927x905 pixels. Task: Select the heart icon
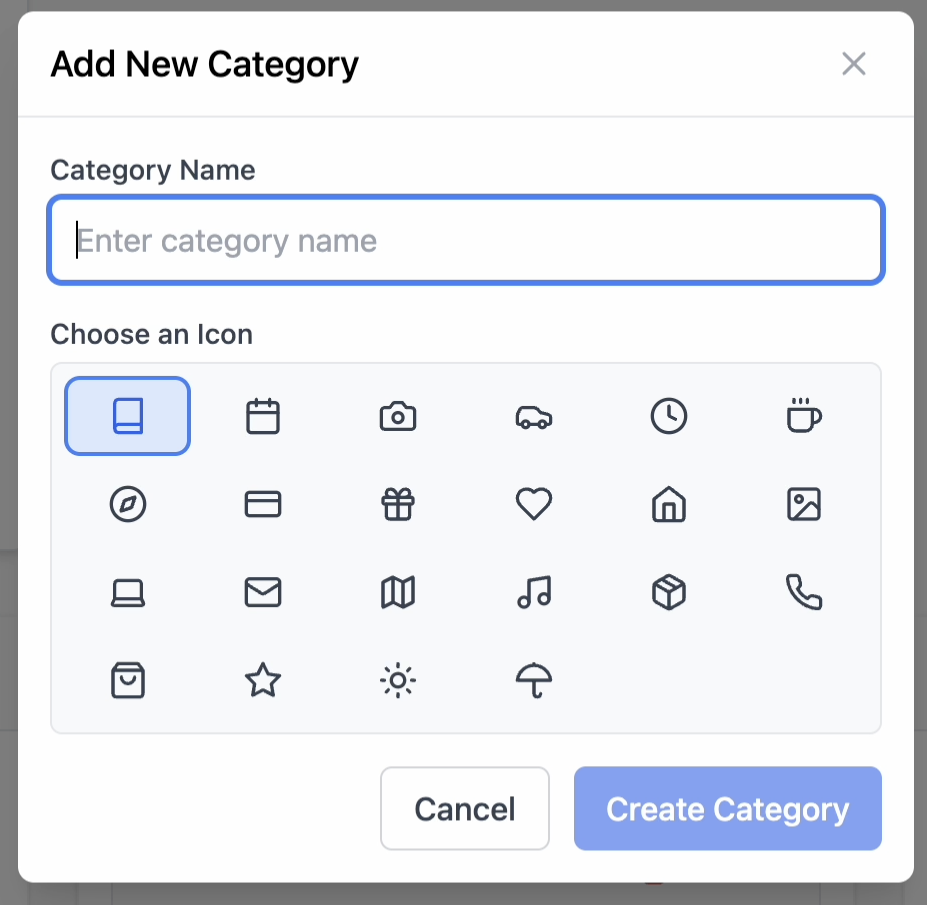coord(534,504)
